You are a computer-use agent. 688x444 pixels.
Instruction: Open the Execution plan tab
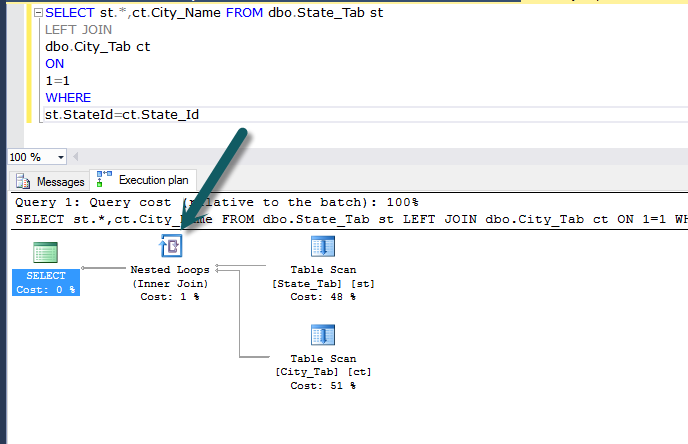(143, 180)
